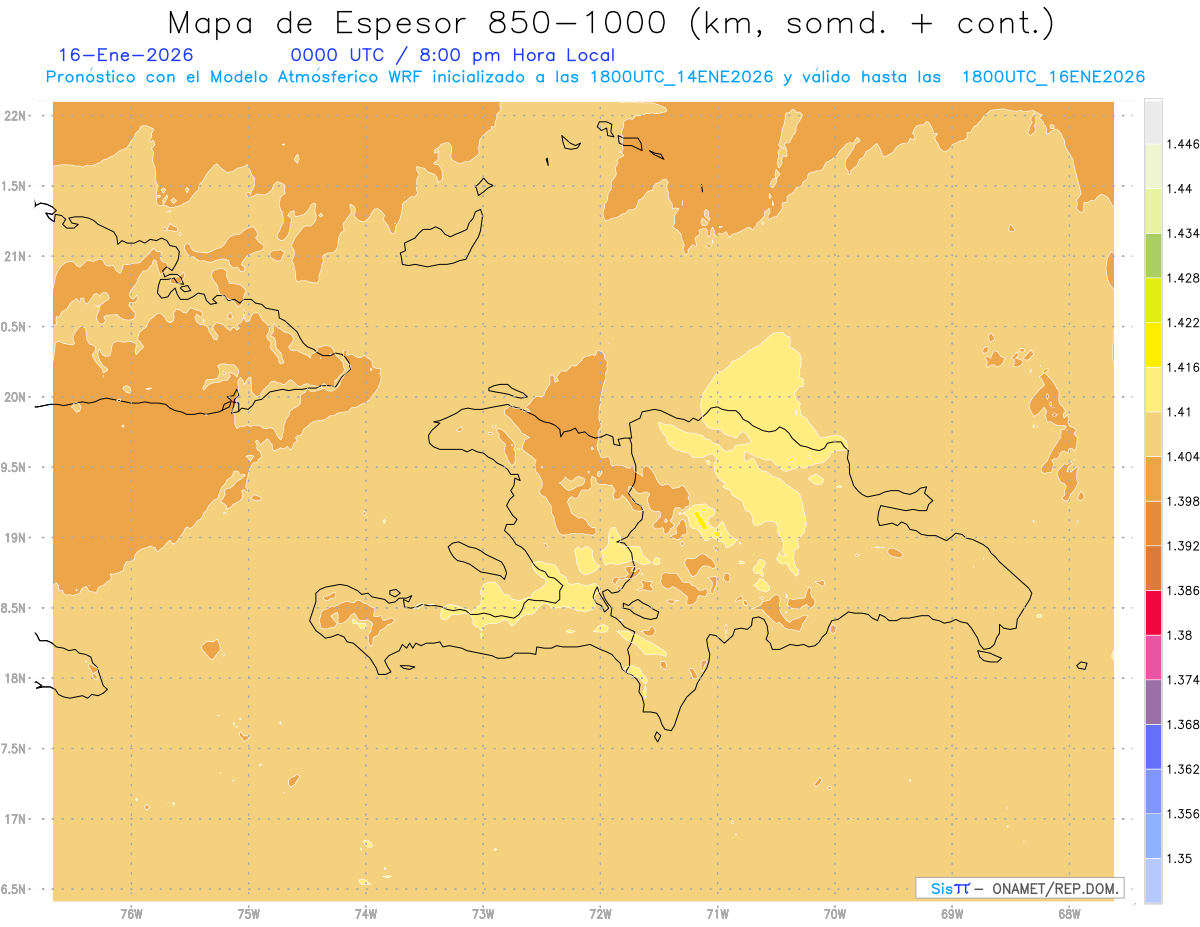Click the '1.5N' latitude axis label

[x=14, y=186]
